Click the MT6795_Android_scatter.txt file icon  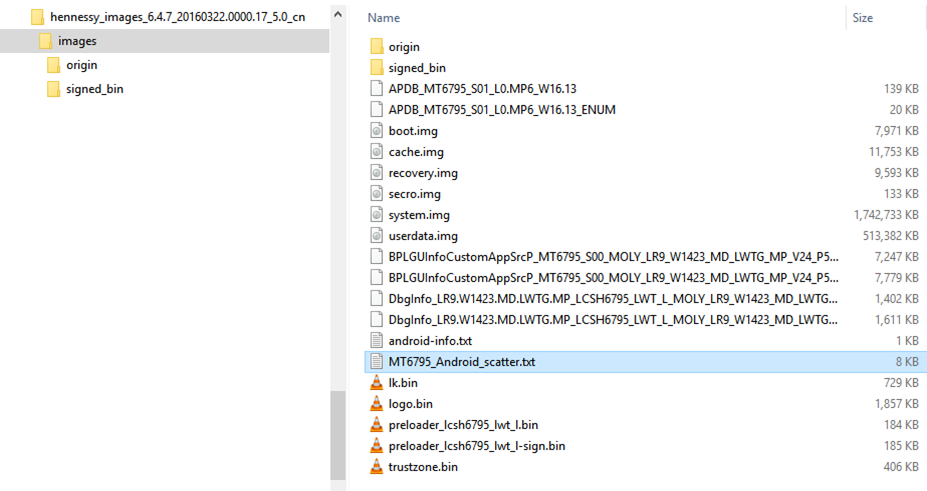tap(377, 362)
